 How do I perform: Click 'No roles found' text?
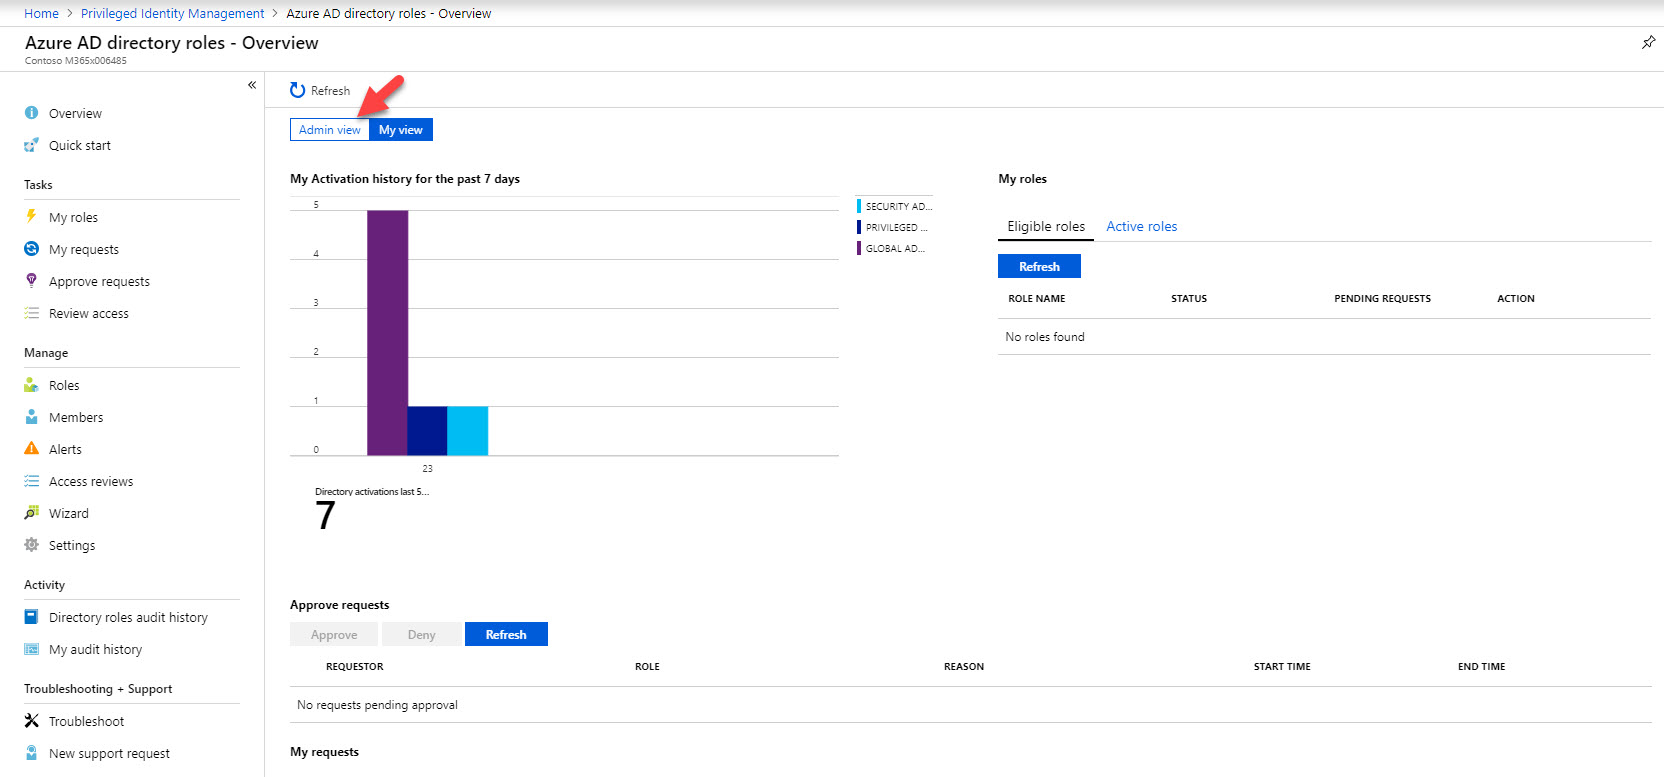[1045, 337]
